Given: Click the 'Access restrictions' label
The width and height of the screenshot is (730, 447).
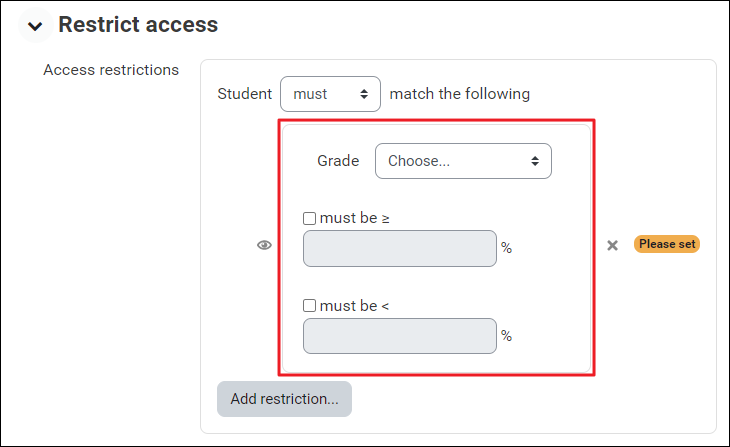Looking at the screenshot, I should (111, 70).
